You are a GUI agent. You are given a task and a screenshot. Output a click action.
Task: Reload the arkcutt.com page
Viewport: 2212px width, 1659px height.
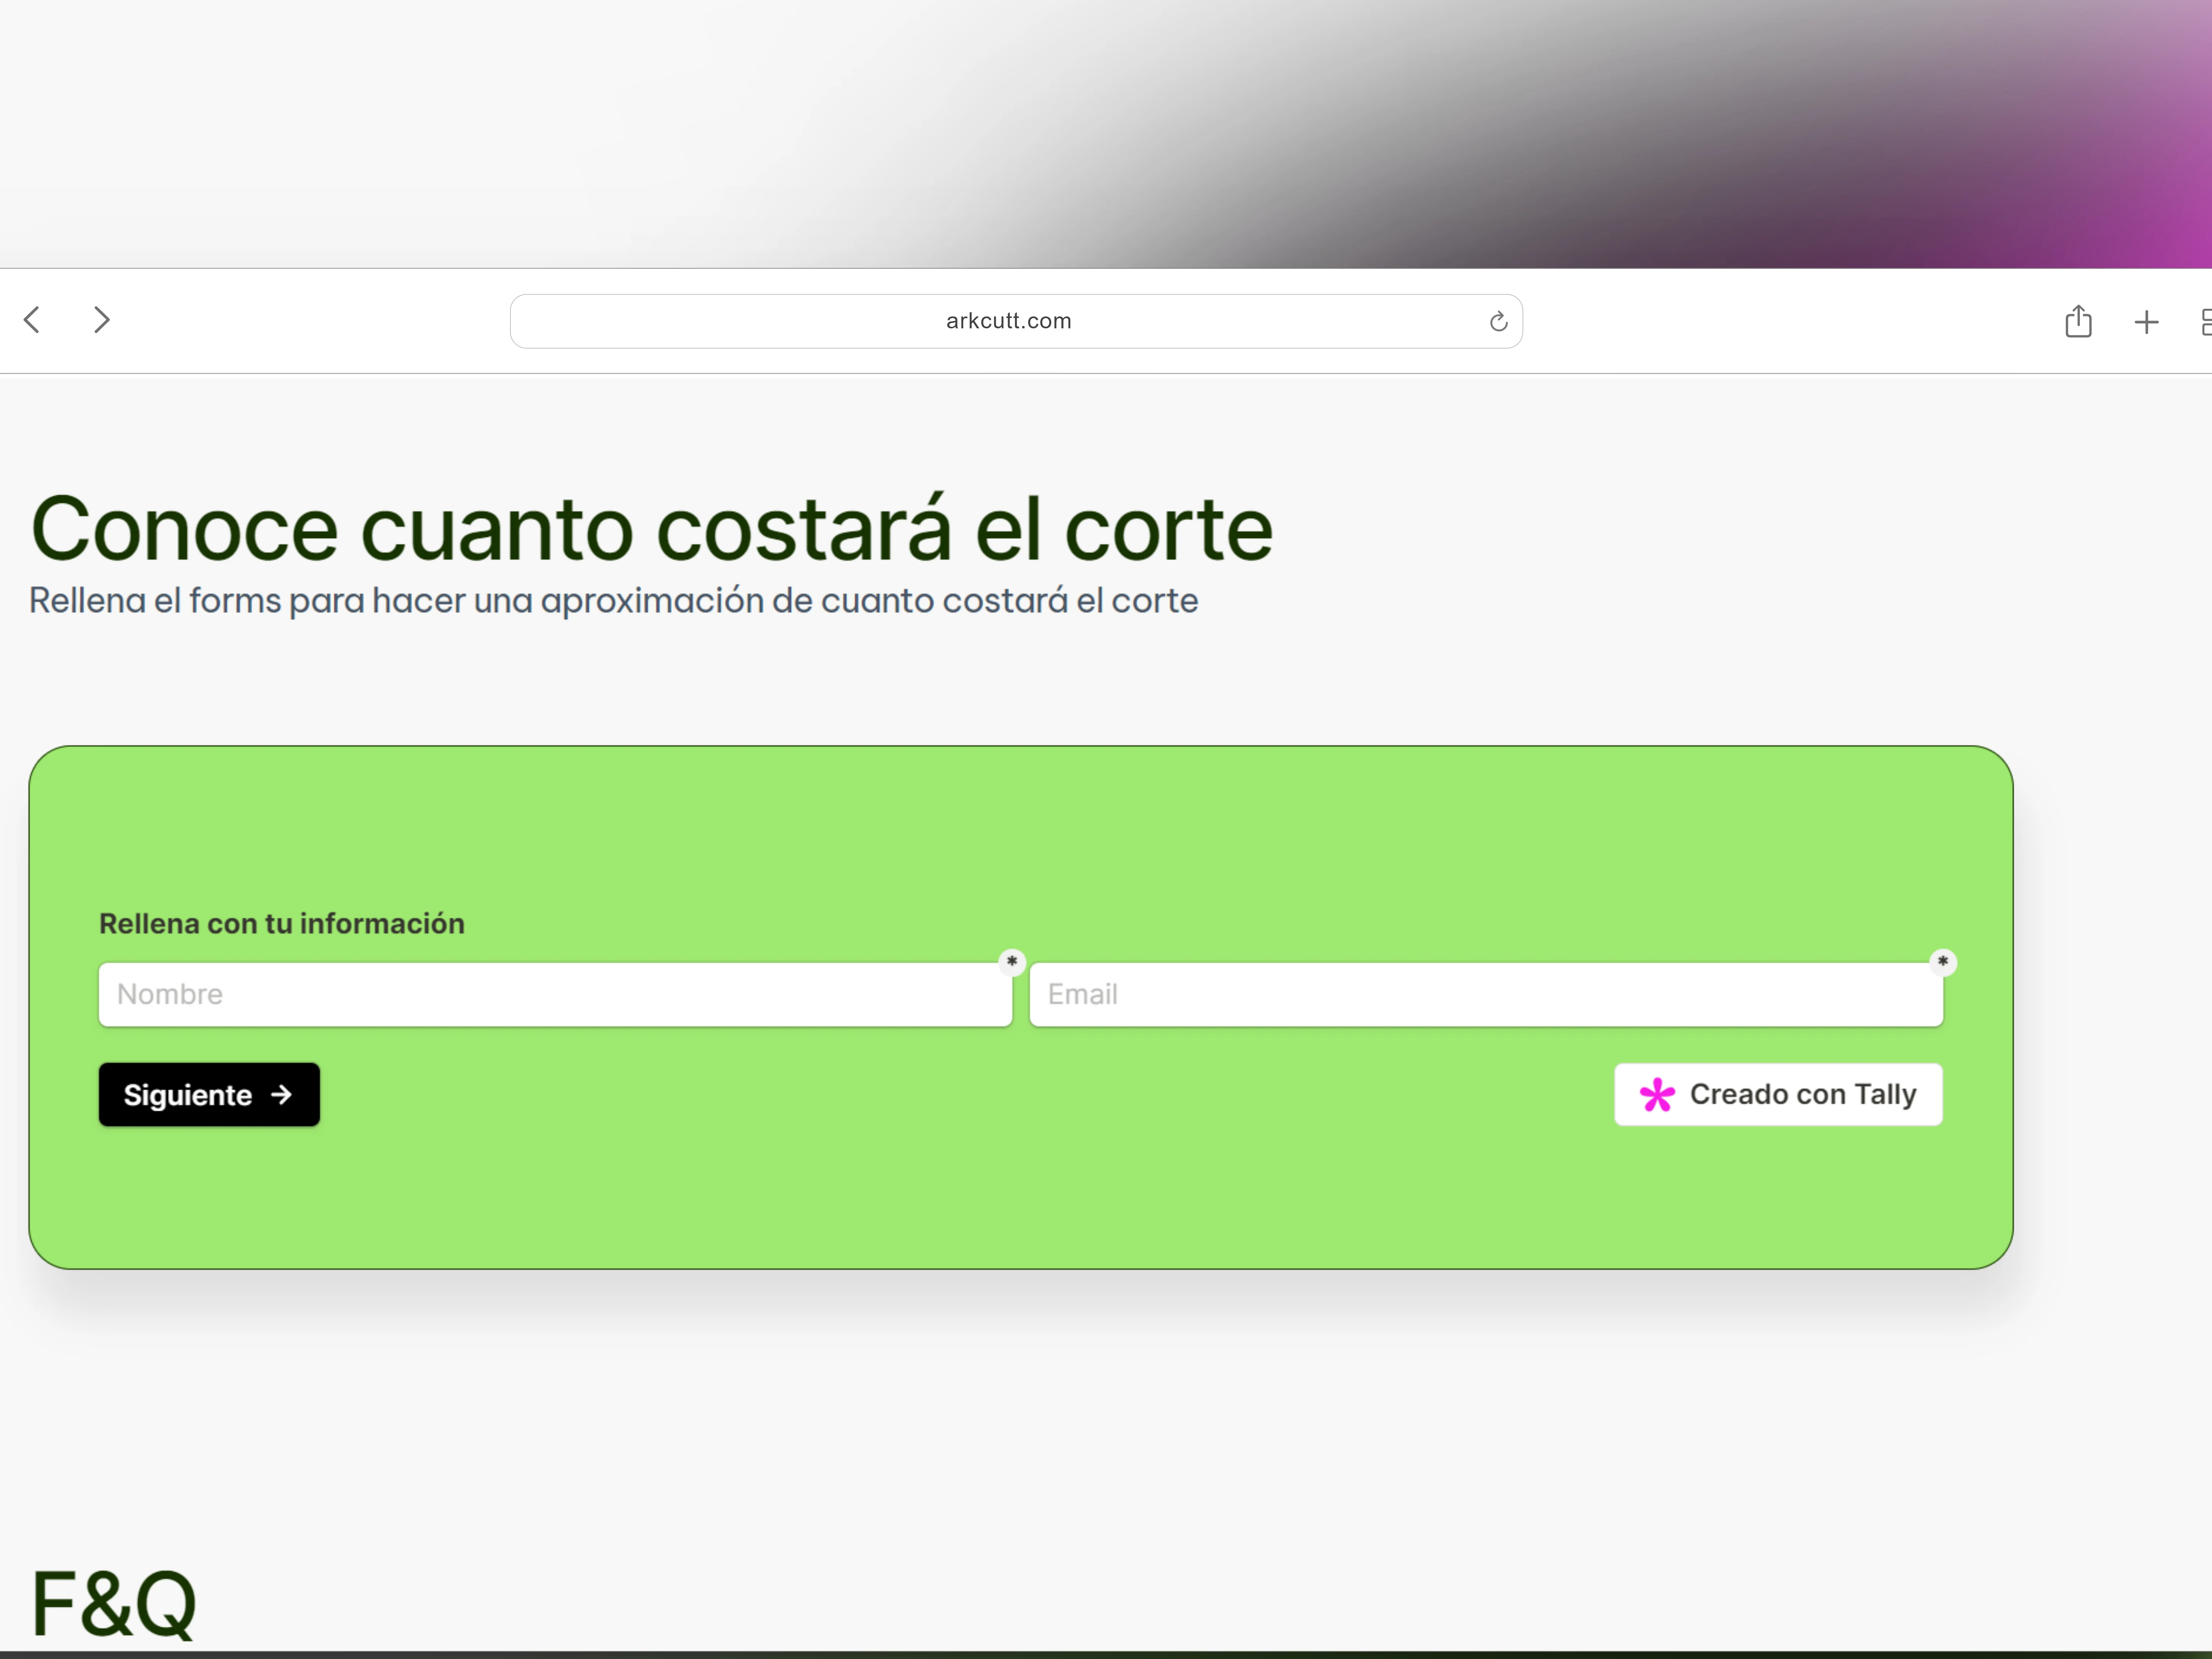pos(1498,321)
